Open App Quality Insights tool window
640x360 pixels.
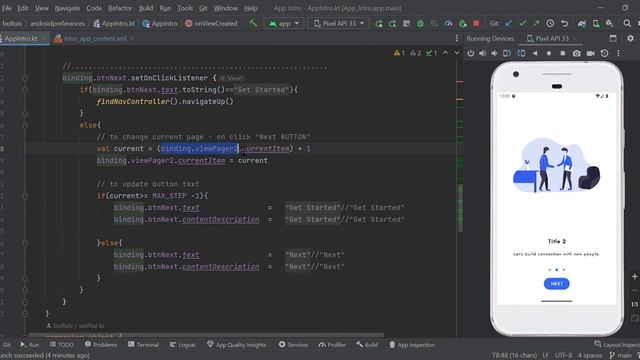[x=237, y=345]
